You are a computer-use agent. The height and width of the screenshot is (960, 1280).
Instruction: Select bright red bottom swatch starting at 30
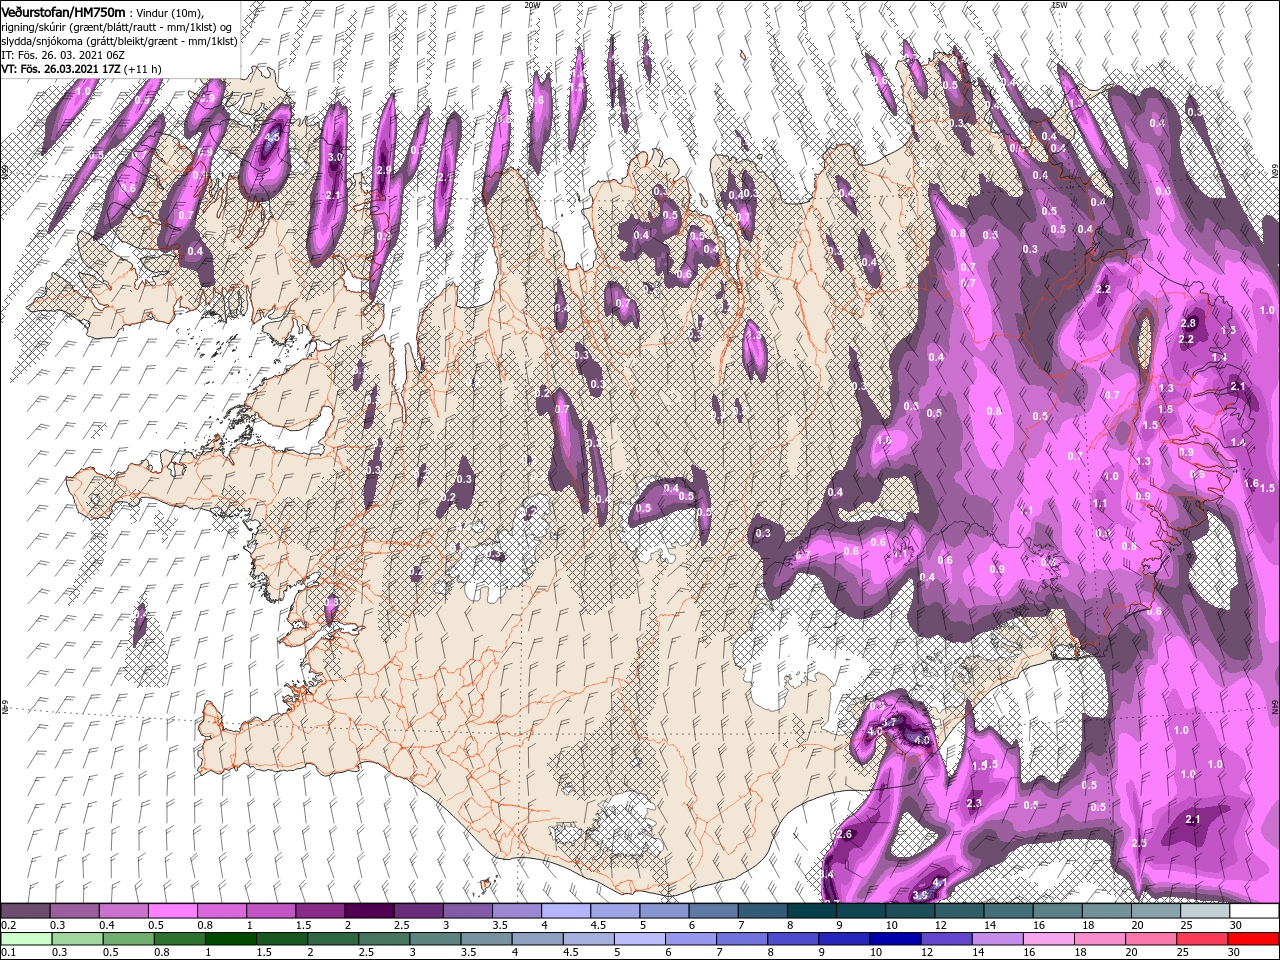1252,939
